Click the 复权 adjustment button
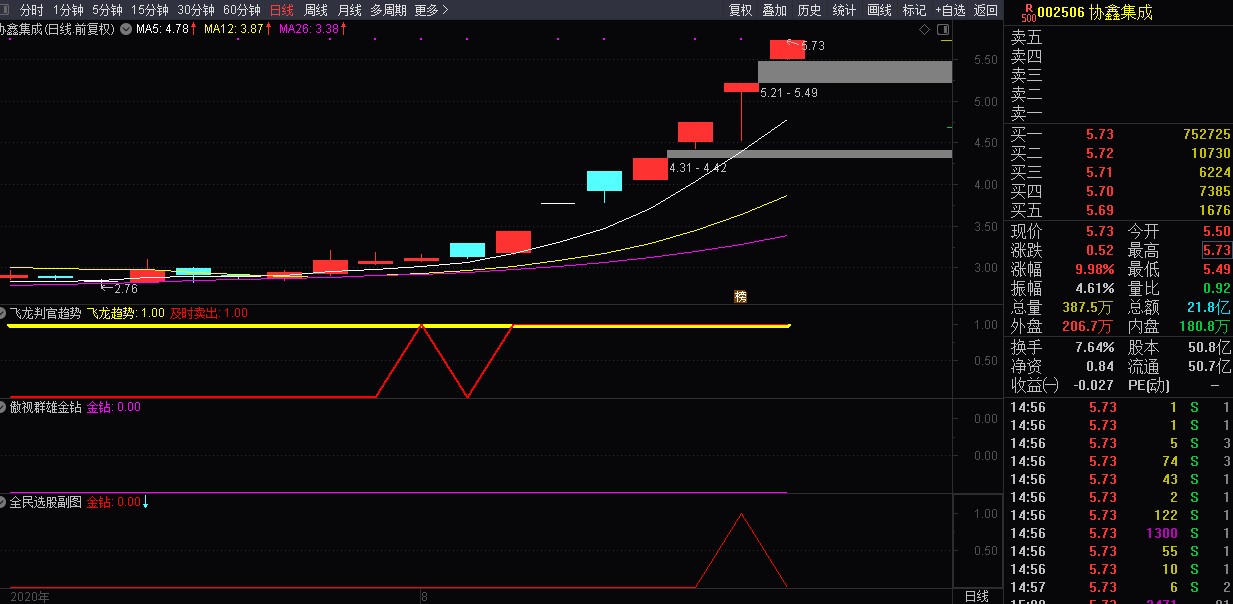The width and height of the screenshot is (1233, 604). coord(740,10)
